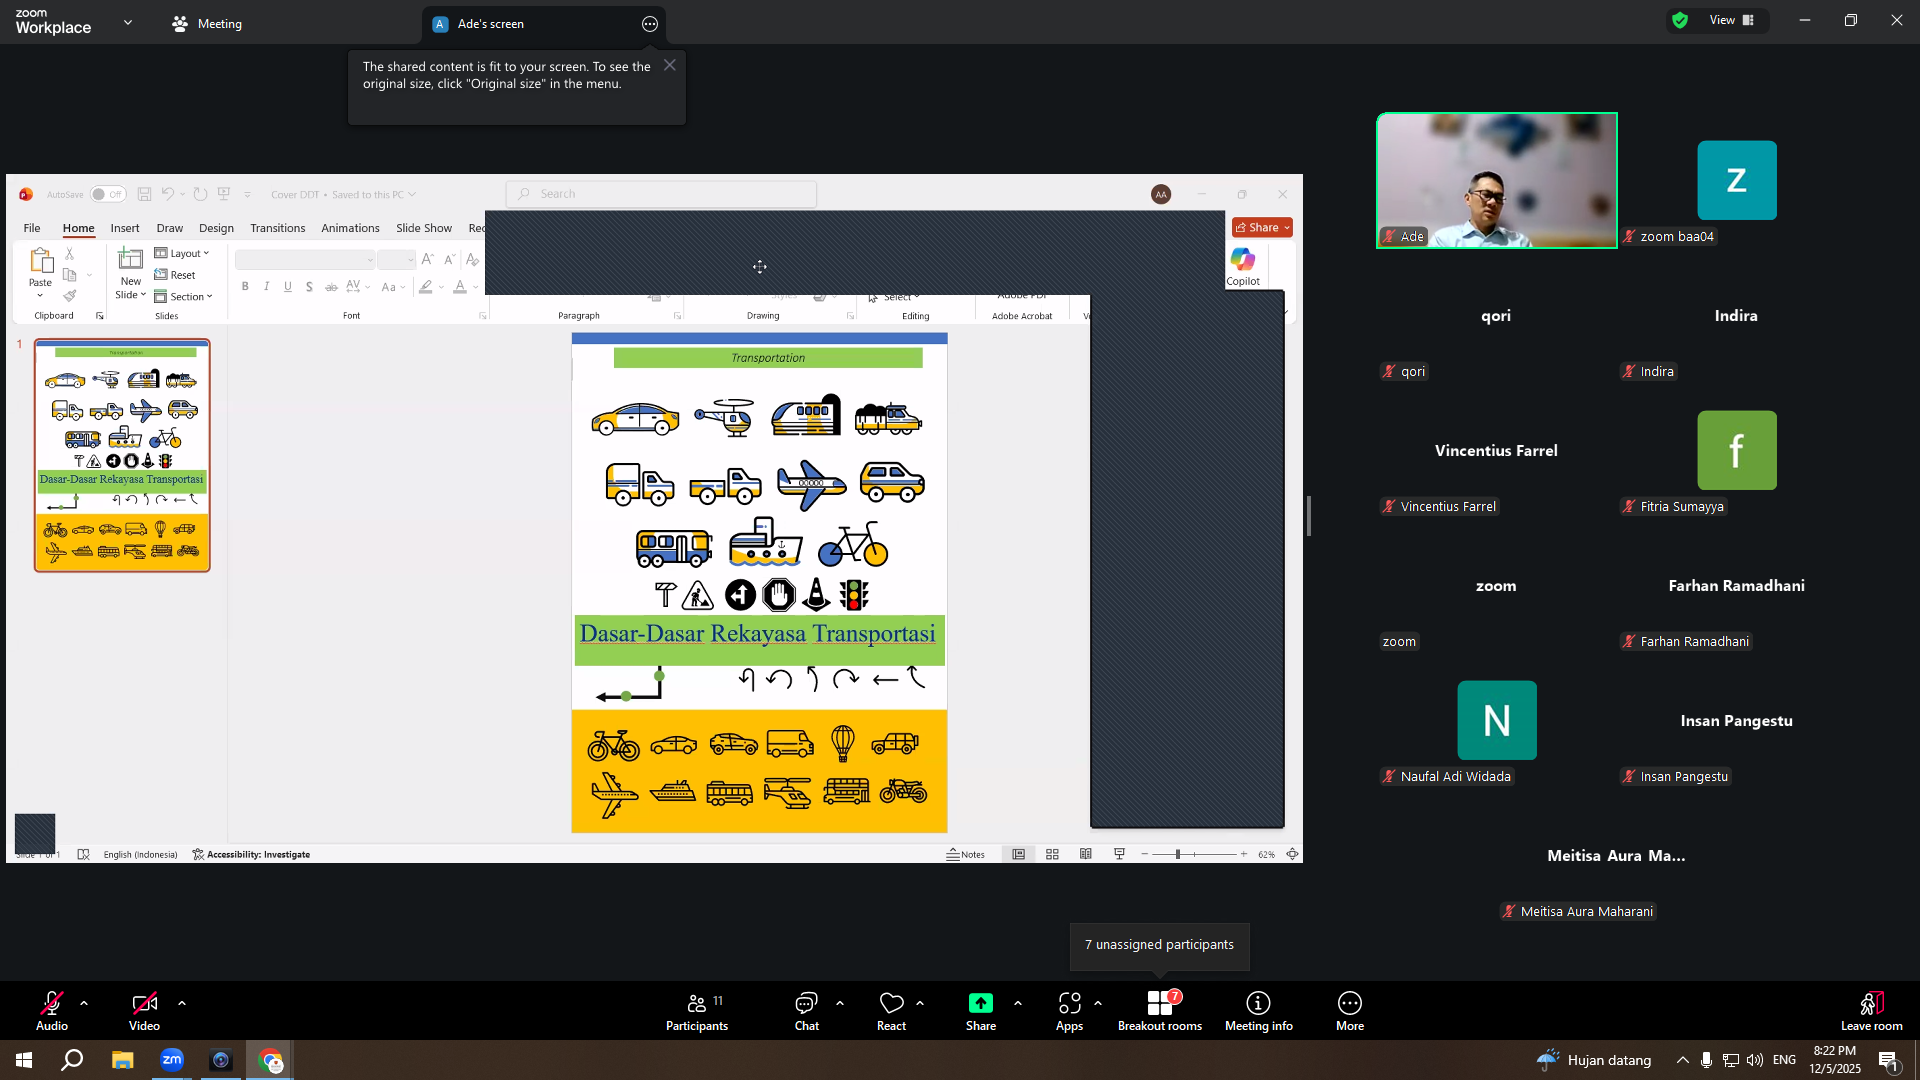Show Meeting info
This screenshot has width=1920, height=1080.
pyautogui.click(x=1258, y=1011)
